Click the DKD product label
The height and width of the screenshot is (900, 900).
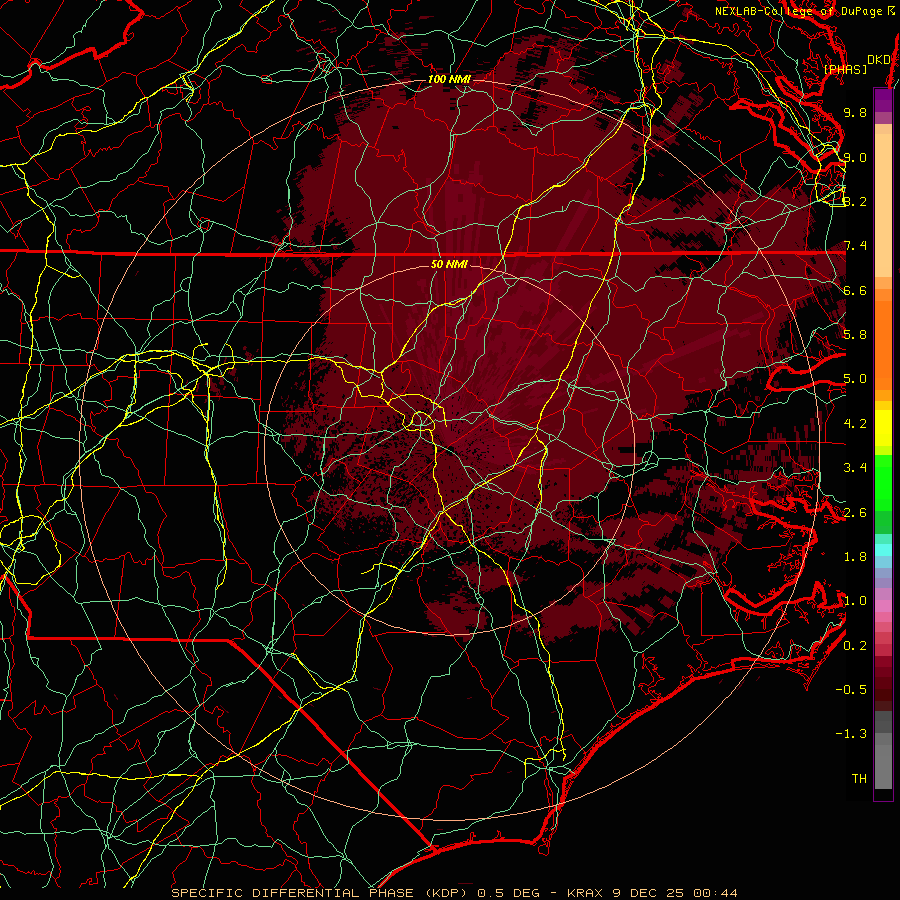point(878,59)
